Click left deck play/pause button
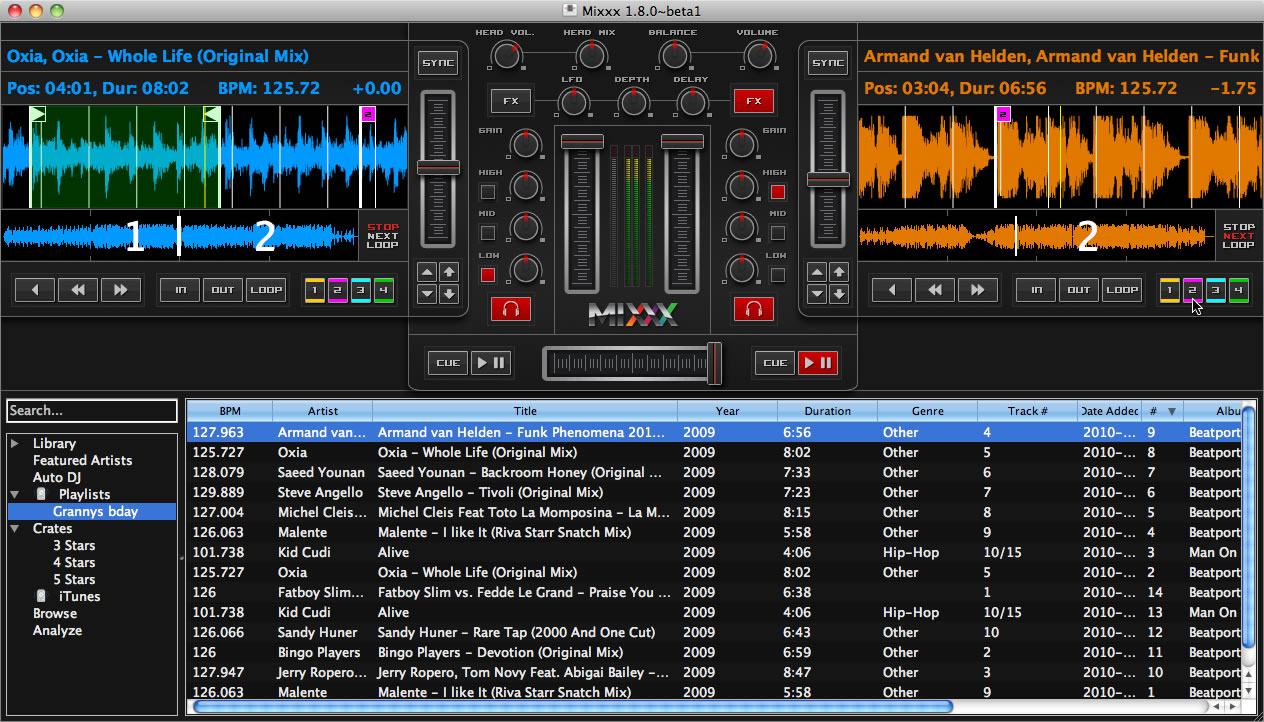This screenshot has width=1264, height=722. [491, 362]
